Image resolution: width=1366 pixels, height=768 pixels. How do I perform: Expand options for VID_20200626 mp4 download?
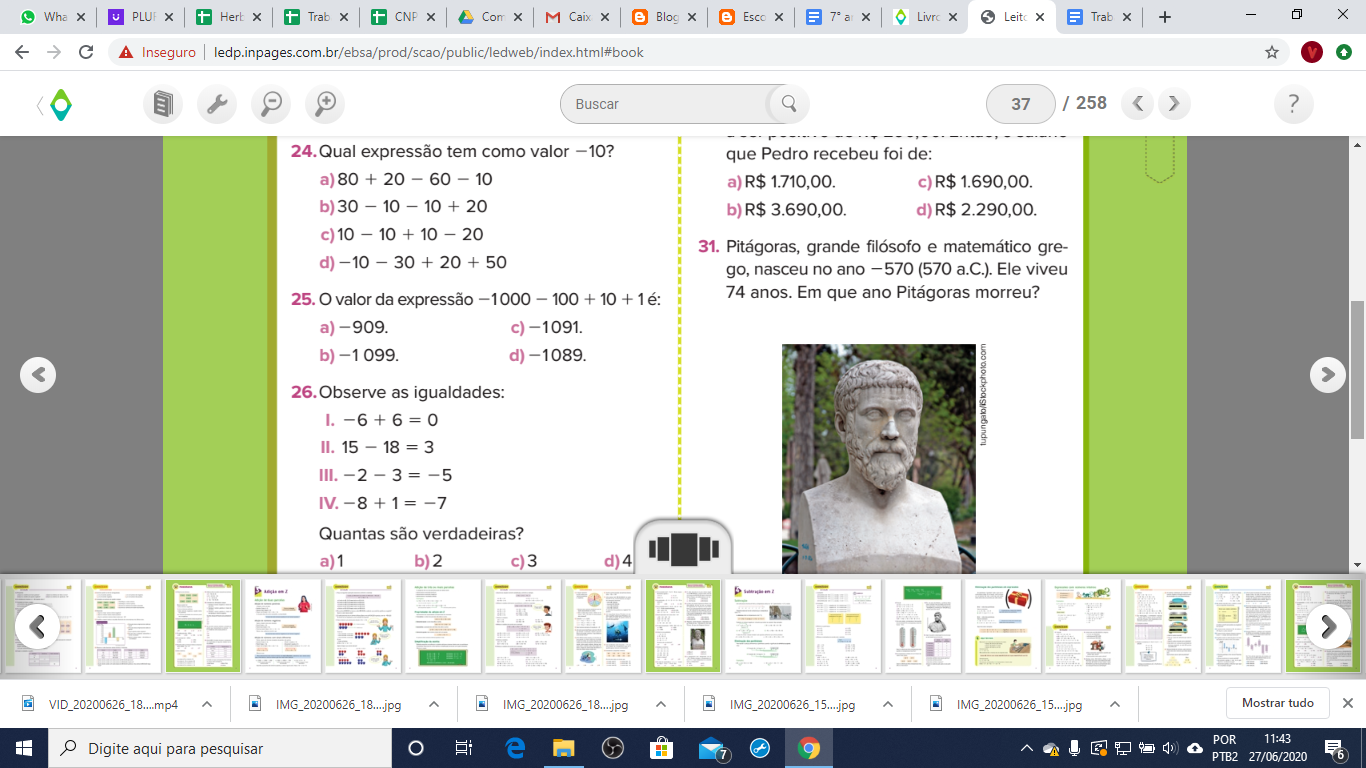[x=207, y=704]
